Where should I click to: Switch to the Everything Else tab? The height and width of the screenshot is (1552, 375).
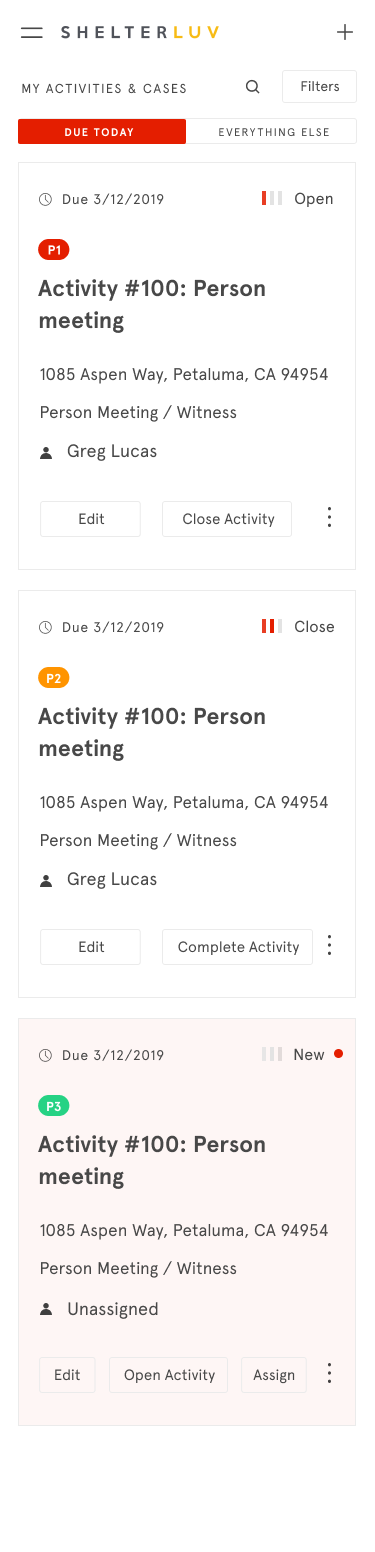[x=273, y=132]
